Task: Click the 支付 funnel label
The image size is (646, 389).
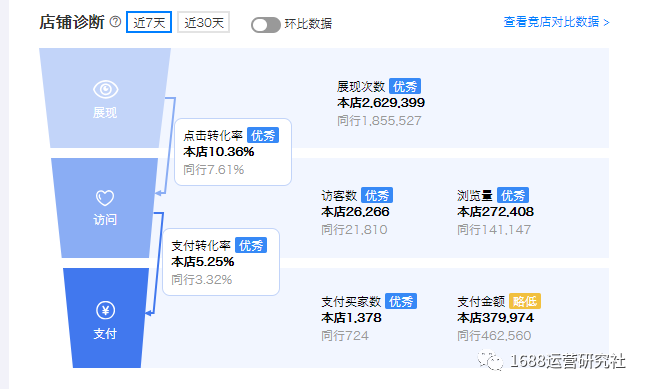Action: point(105,334)
